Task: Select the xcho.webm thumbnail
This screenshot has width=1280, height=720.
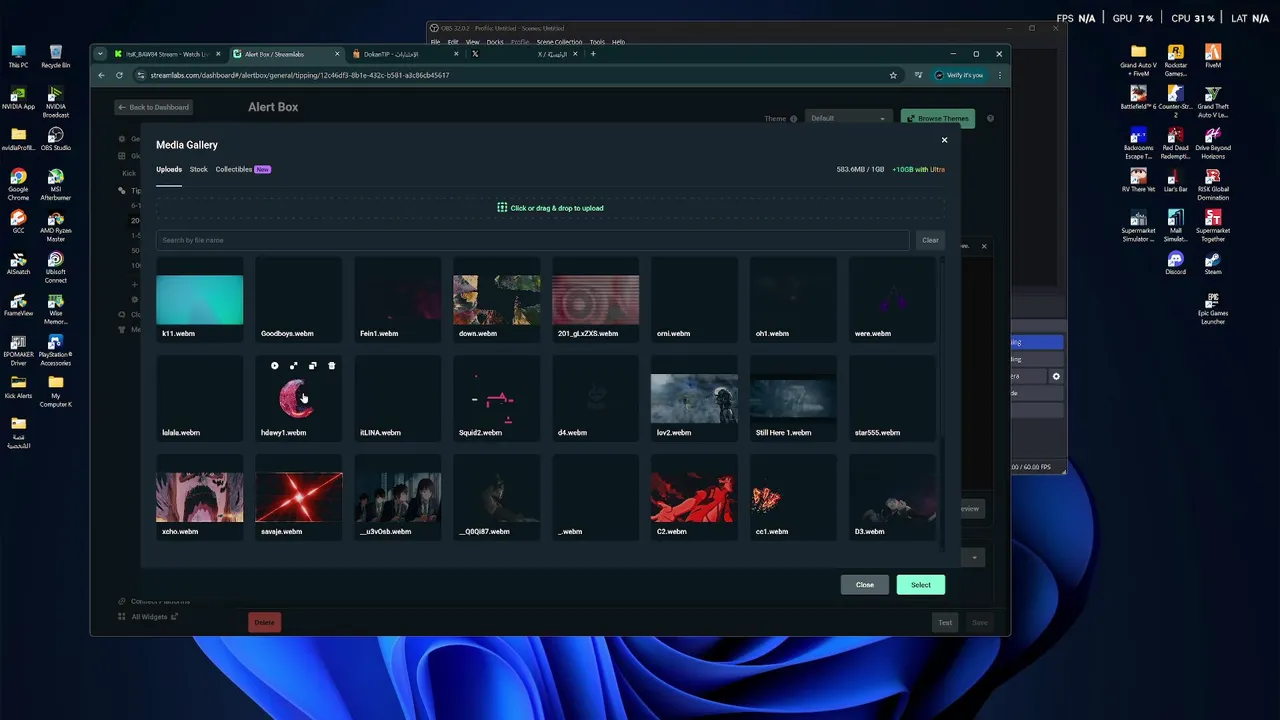Action: point(199,498)
